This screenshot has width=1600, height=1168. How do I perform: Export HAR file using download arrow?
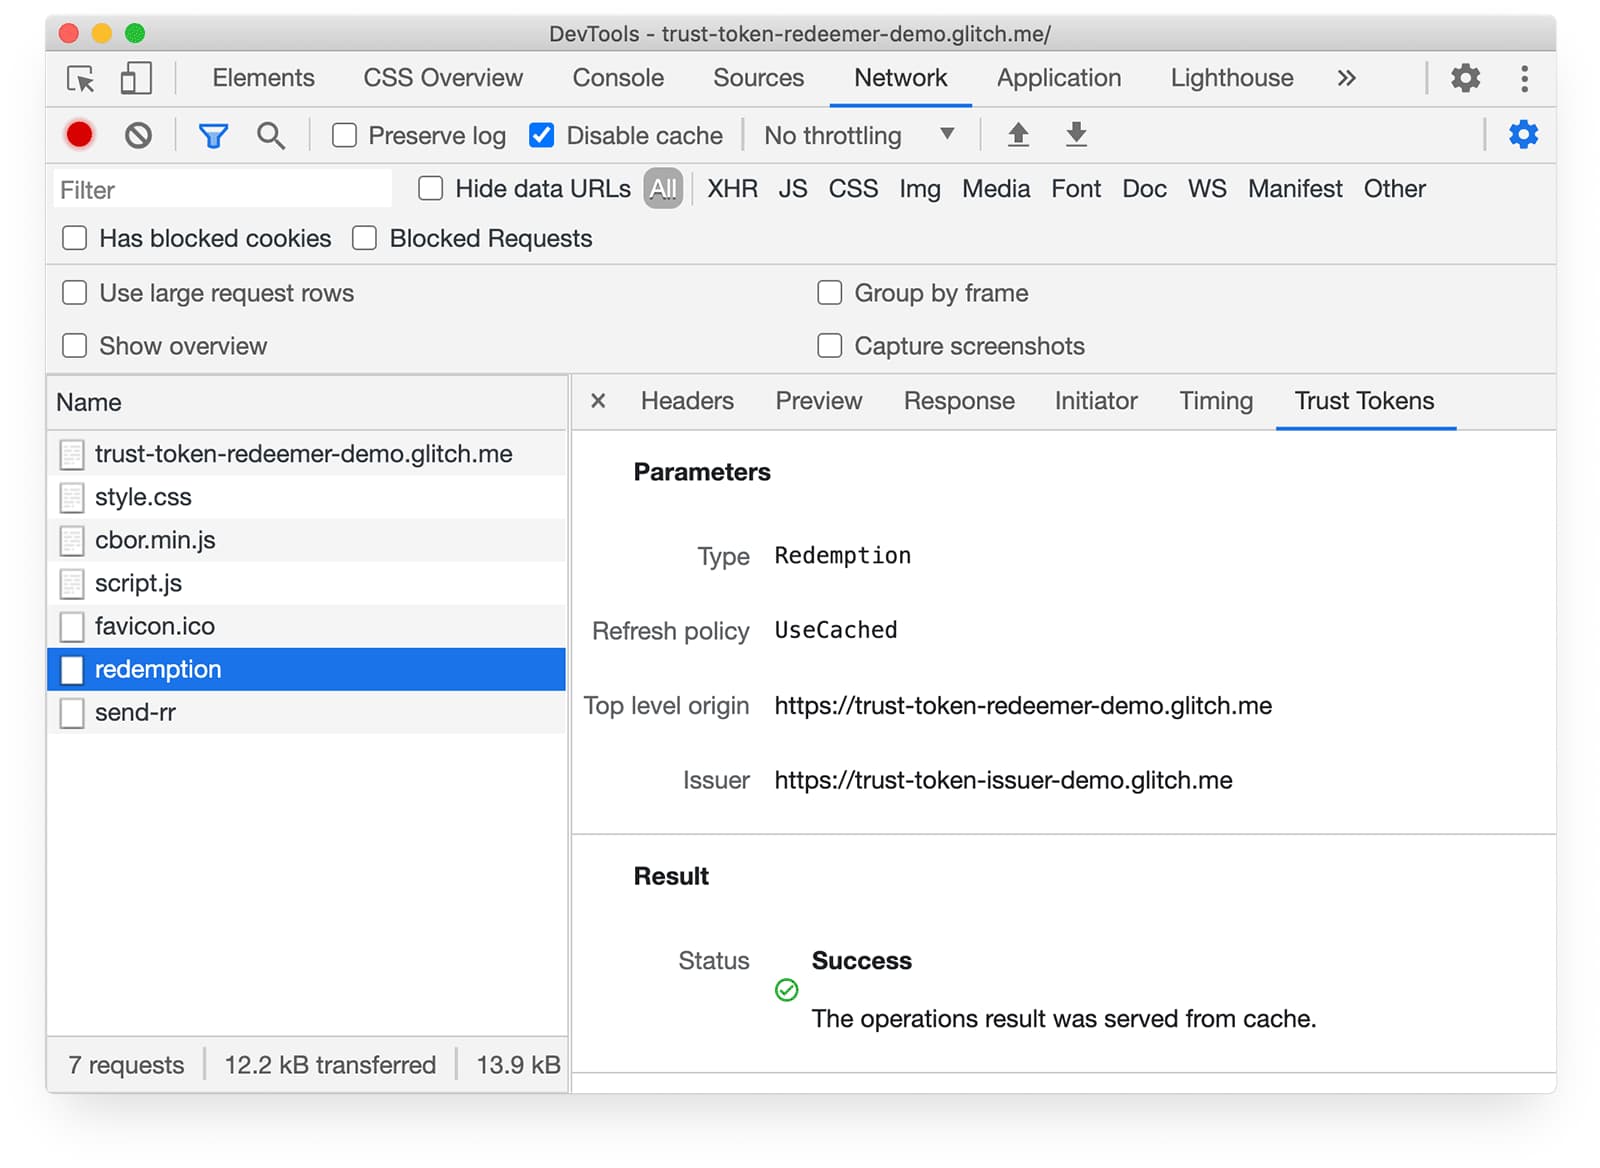click(x=1075, y=134)
